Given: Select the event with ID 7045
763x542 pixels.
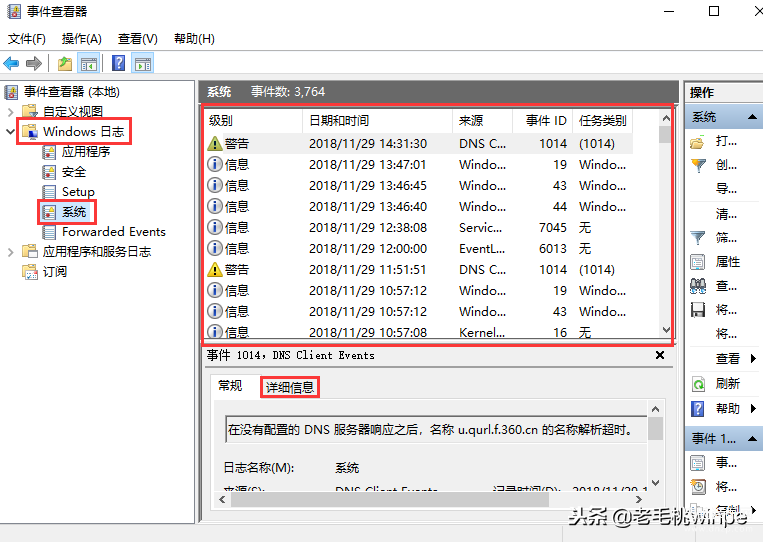Looking at the screenshot, I should click(419, 227).
